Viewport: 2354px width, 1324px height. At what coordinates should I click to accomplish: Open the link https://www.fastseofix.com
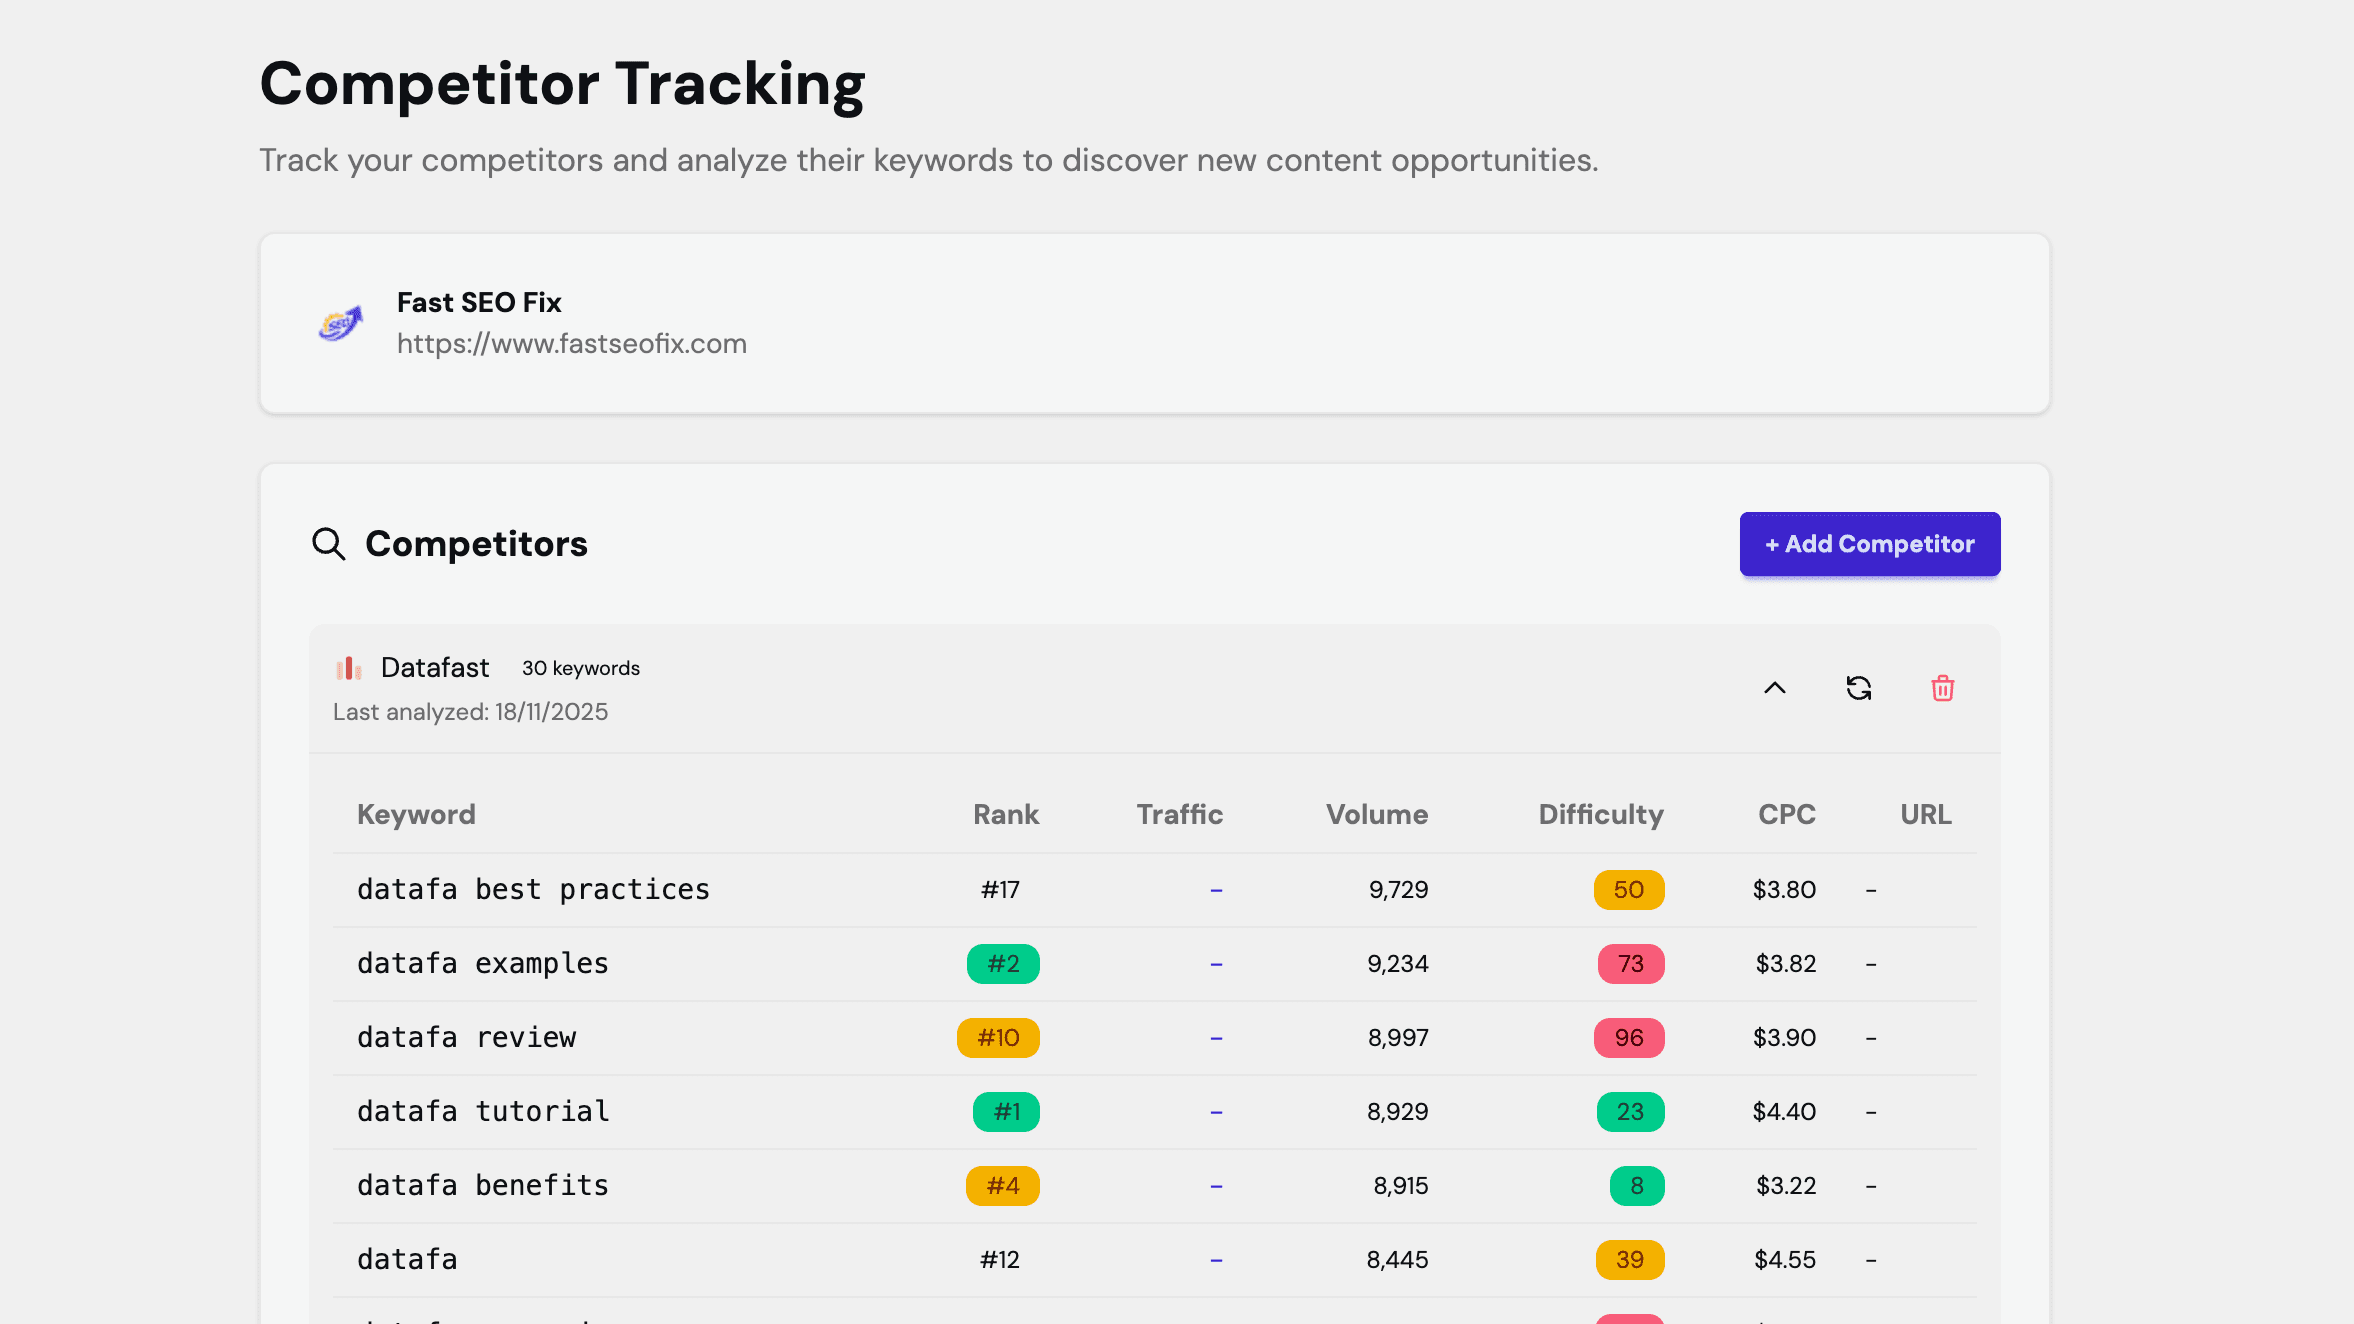572,343
